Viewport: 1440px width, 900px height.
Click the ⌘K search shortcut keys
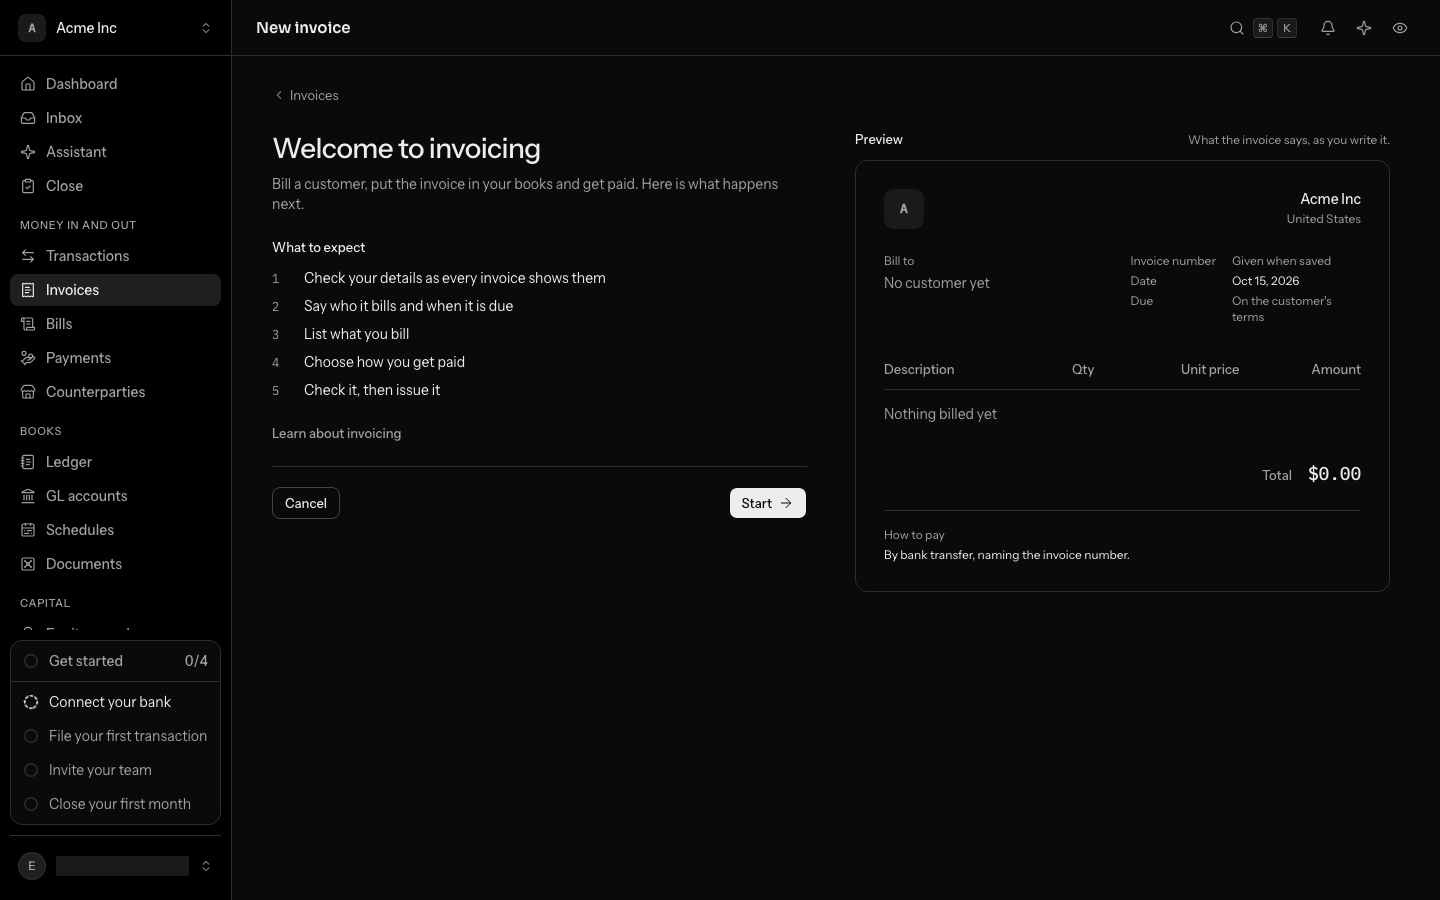[1275, 28]
